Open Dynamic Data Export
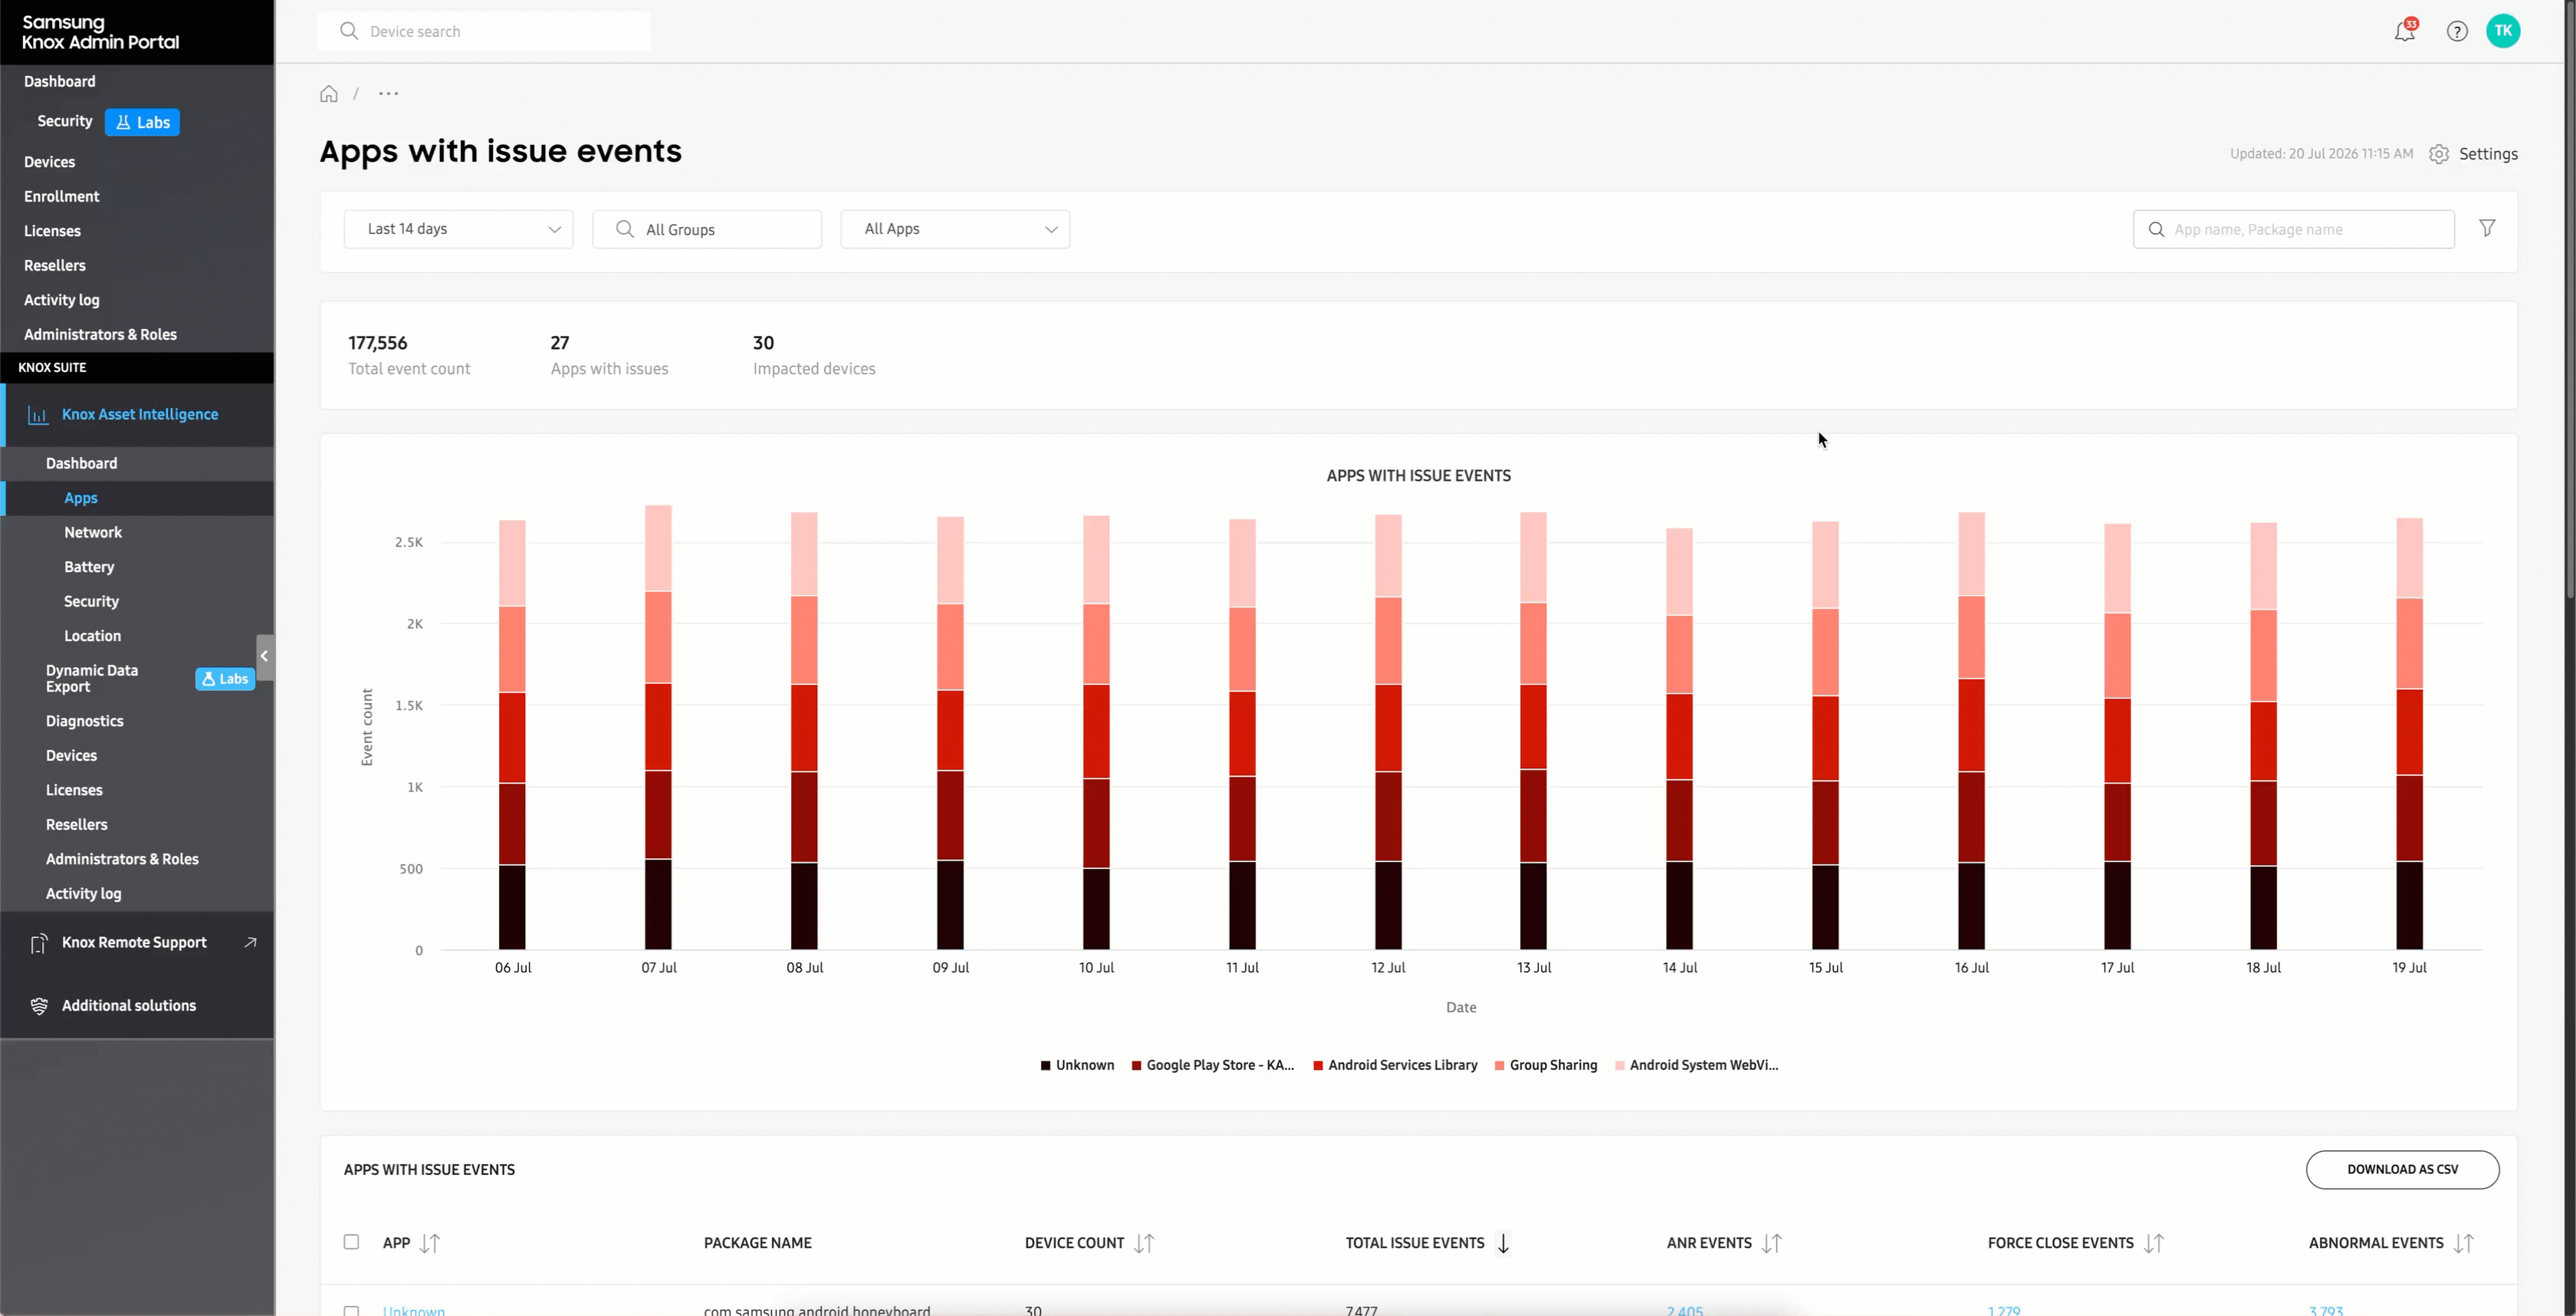This screenshot has height=1316, width=2576. [x=92, y=679]
